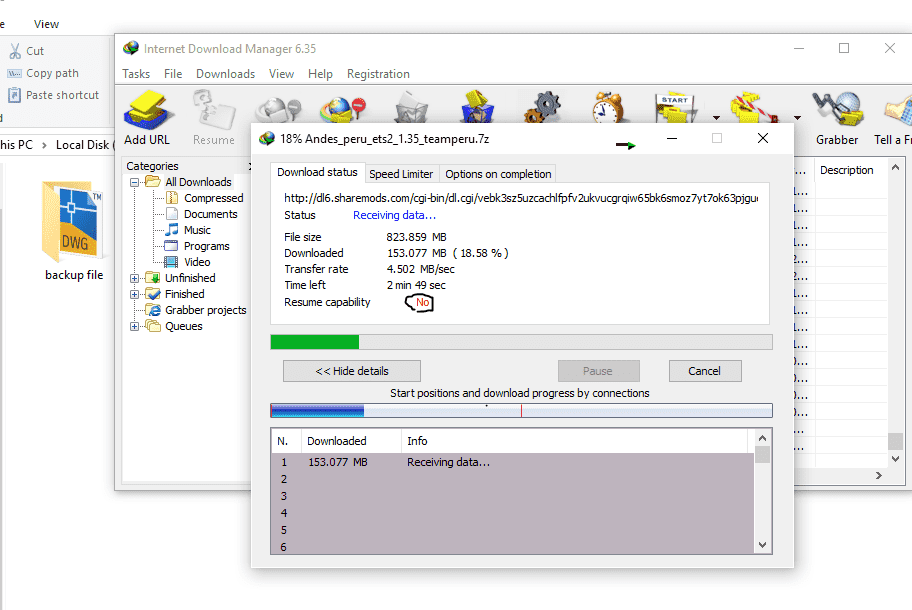
Task: Click the Stop Queue toolbar icon
Action: click(x=755, y=108)
